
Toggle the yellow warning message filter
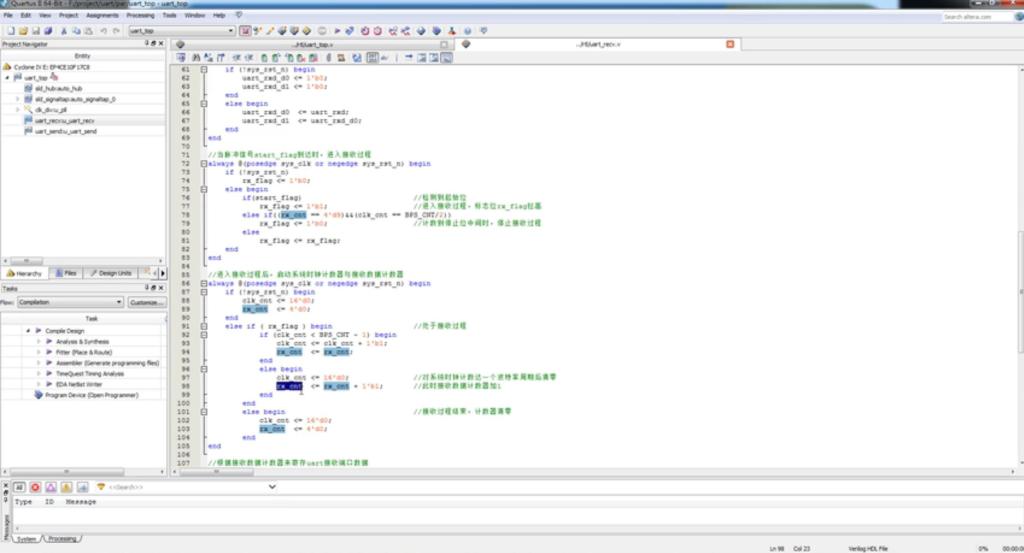click(x=67, y=487)
